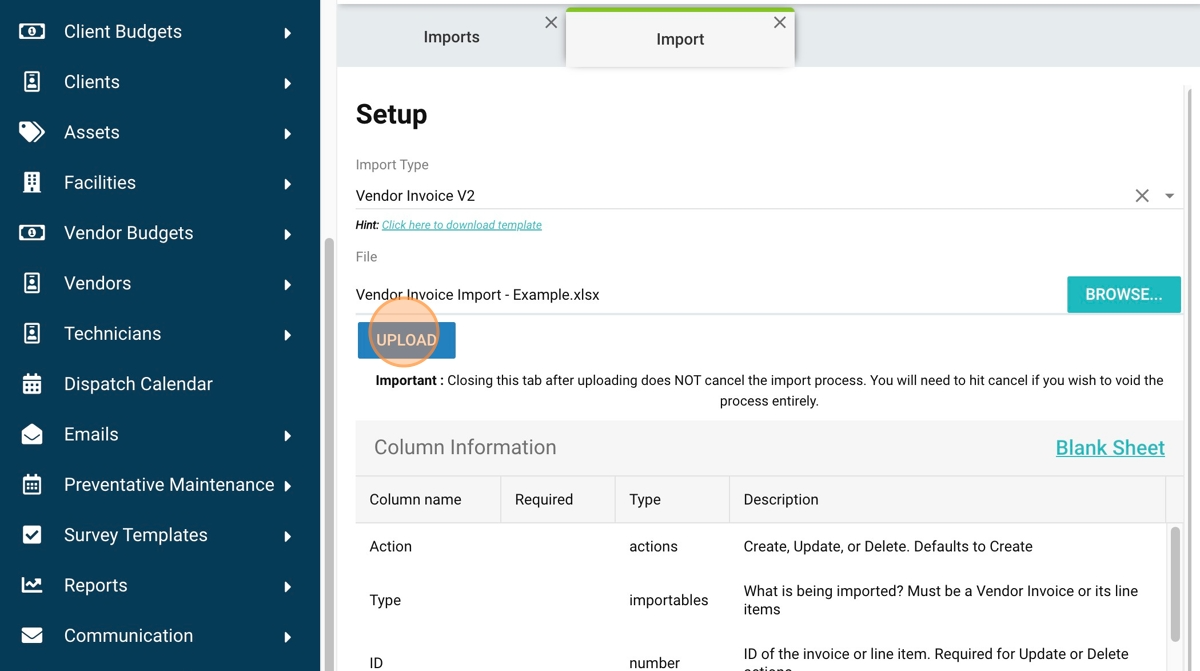Click the download template hint link
Viewport: 1200px width, 671px height.
461,225
